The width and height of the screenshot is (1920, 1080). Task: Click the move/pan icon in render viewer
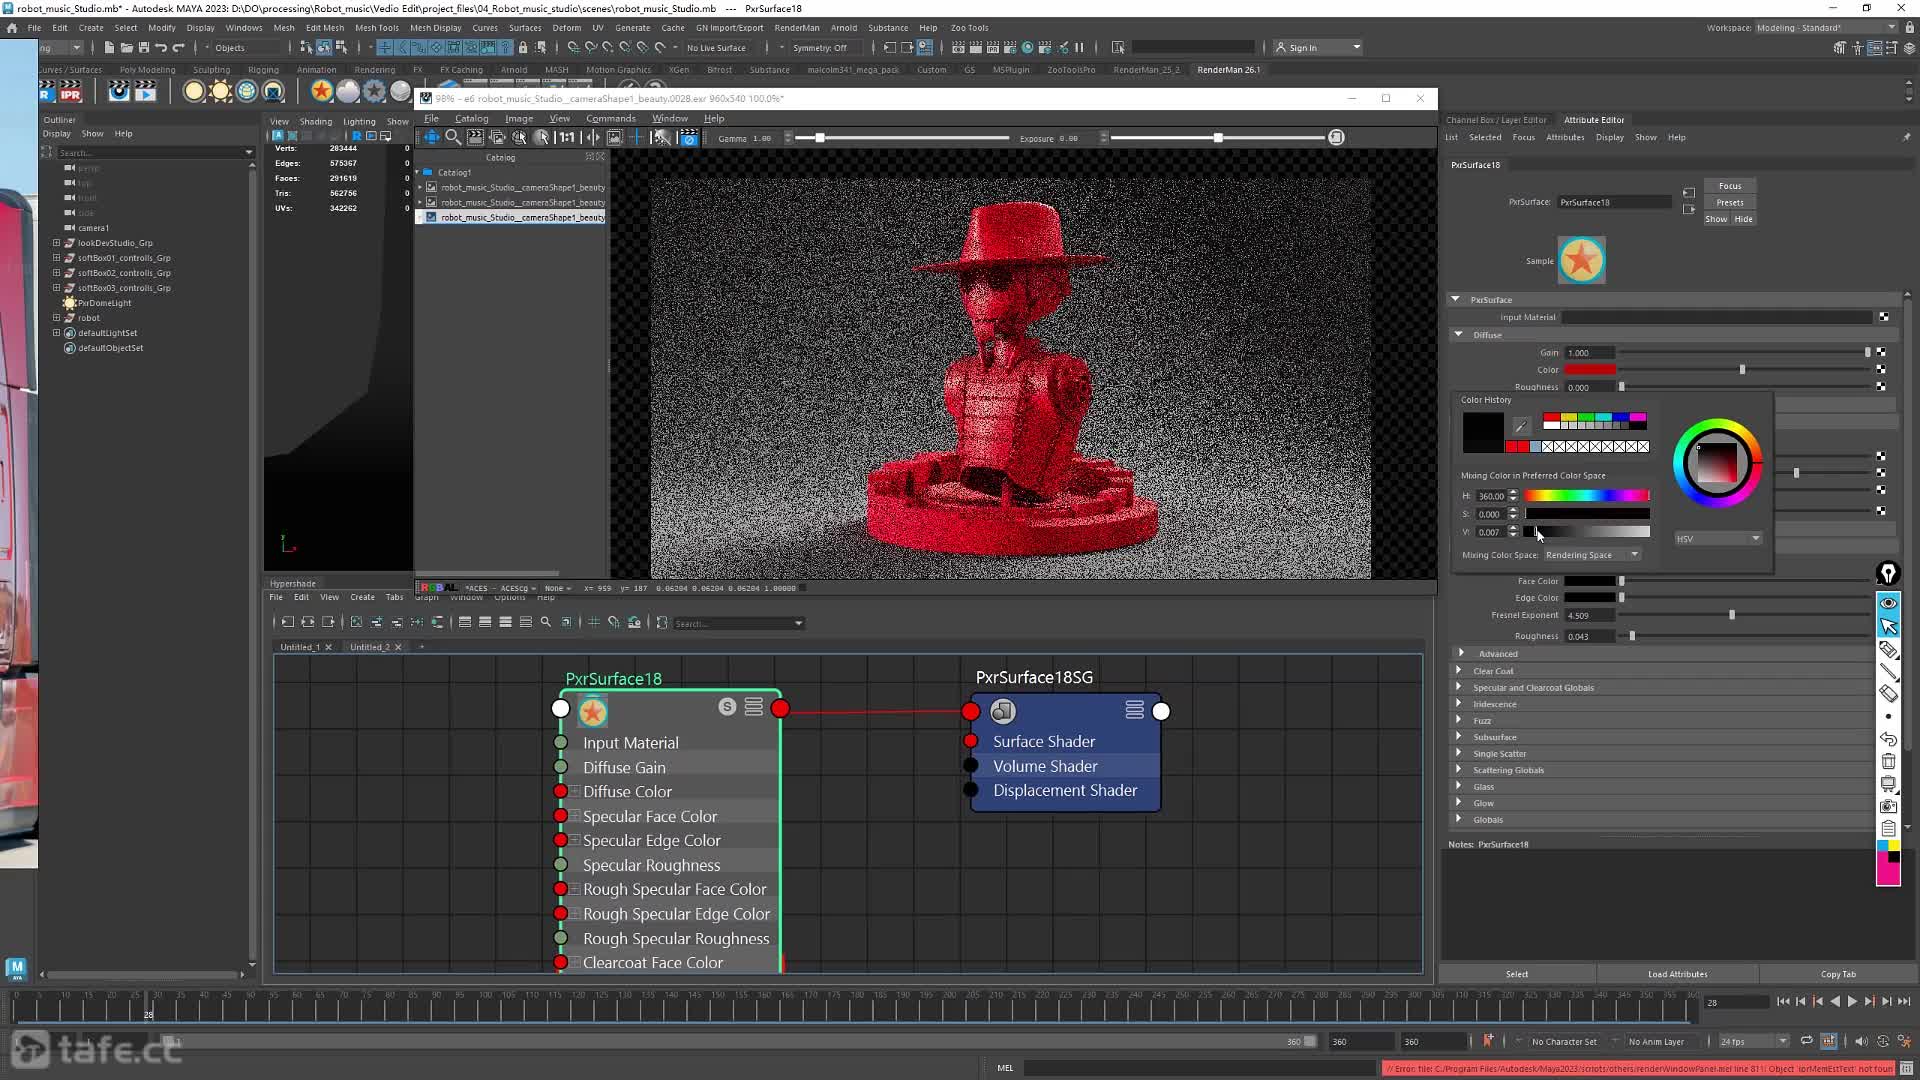431,138
